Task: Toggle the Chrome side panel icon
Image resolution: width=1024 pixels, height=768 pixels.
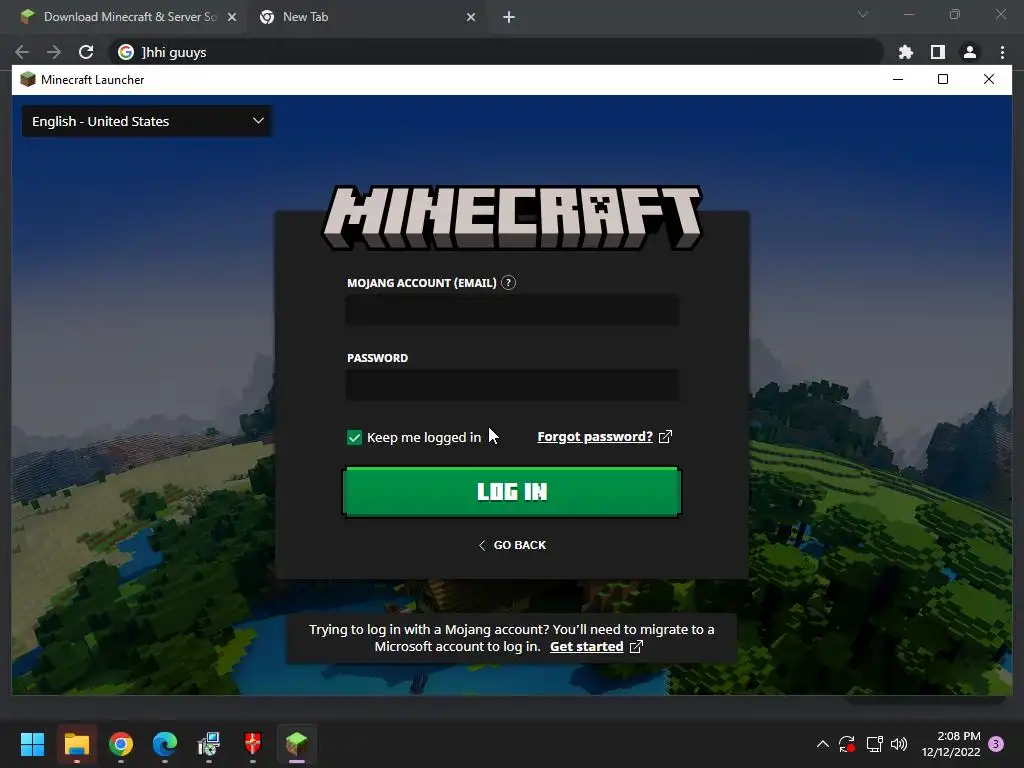Action: coord(937,52)
